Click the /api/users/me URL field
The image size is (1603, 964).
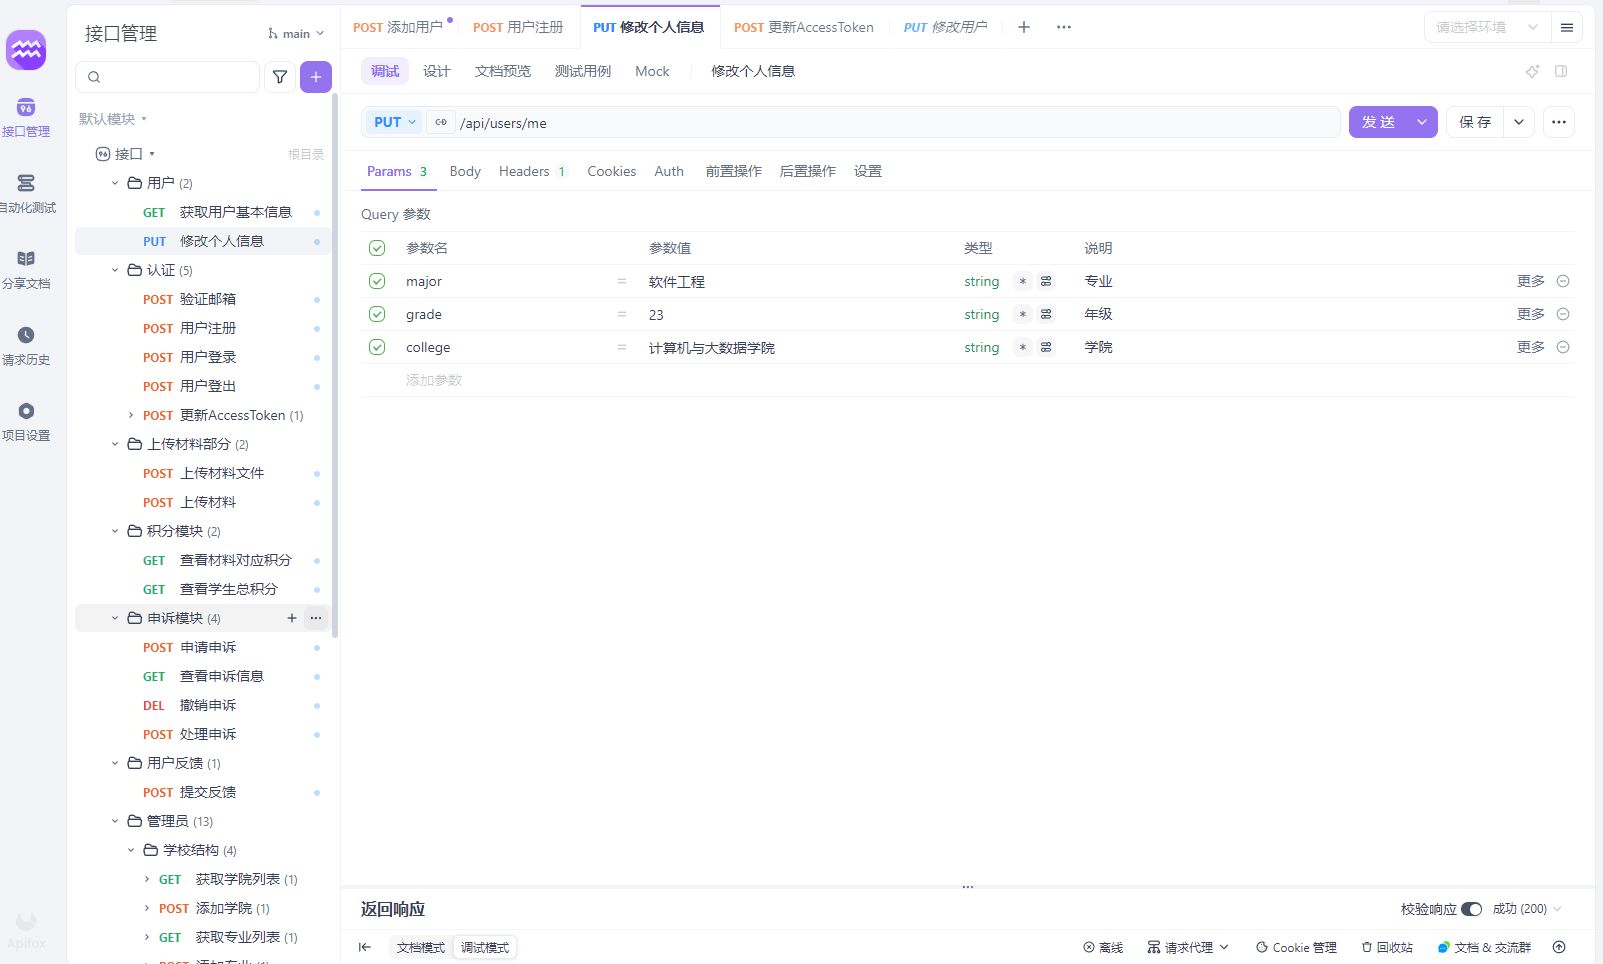(x=896, y=122)
